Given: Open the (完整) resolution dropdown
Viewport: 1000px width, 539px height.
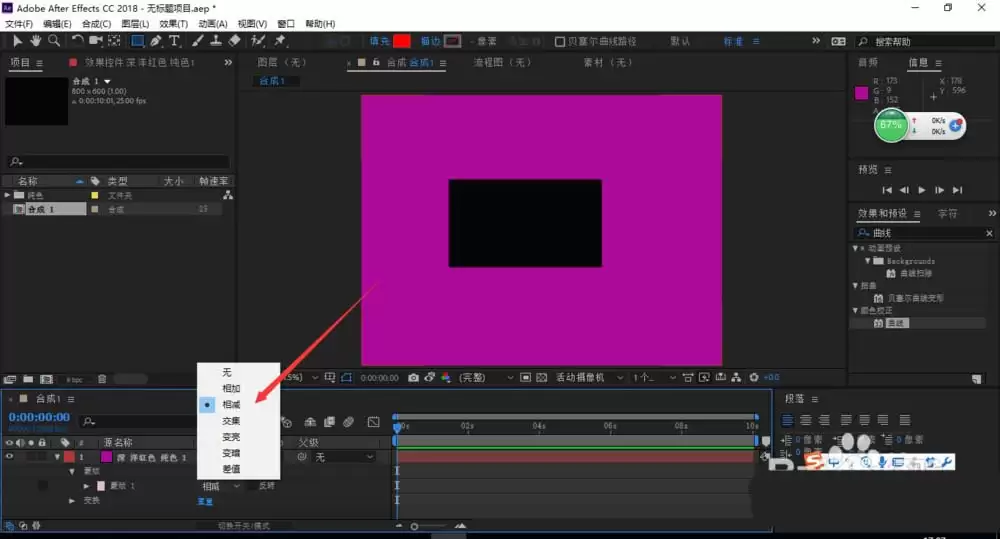Looking at the screenshot, I should (485, 378).
